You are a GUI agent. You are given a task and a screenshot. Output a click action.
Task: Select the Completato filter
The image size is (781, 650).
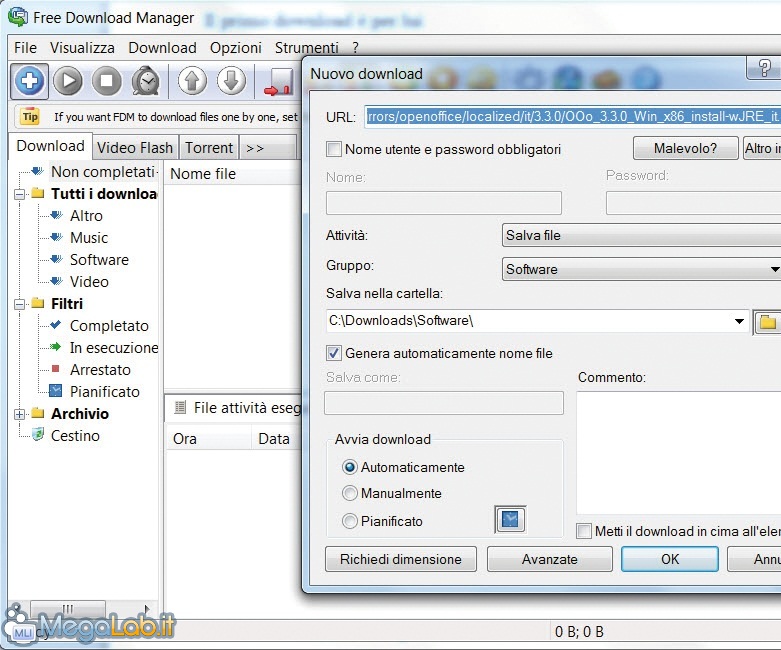pos(109,326)
